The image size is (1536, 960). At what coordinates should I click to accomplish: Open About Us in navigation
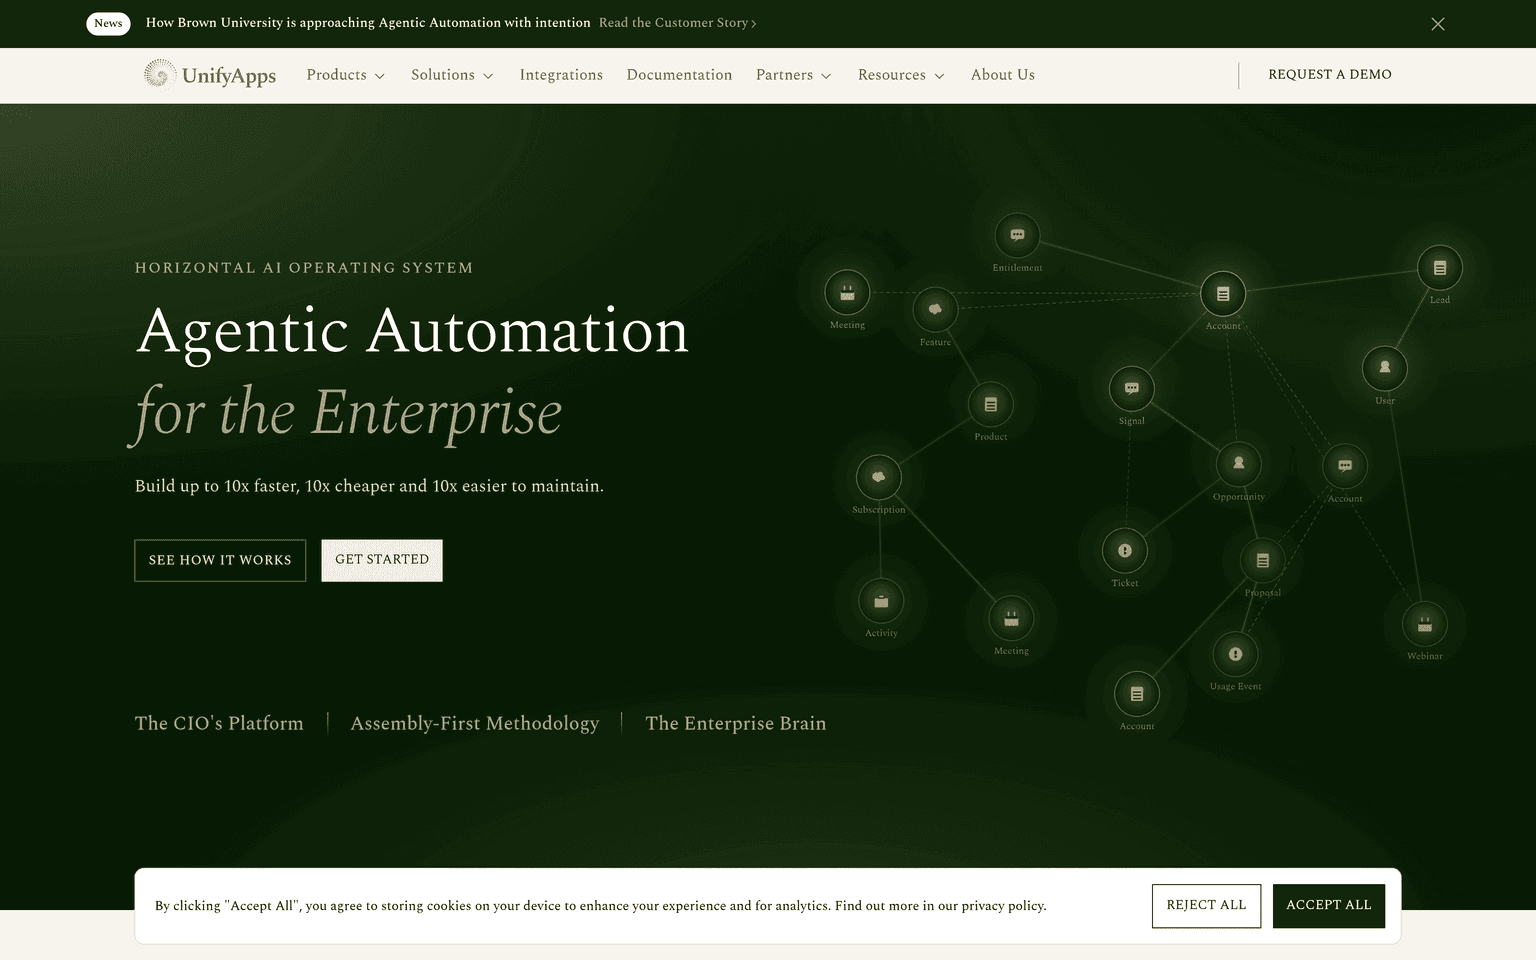pos(1003,75)
